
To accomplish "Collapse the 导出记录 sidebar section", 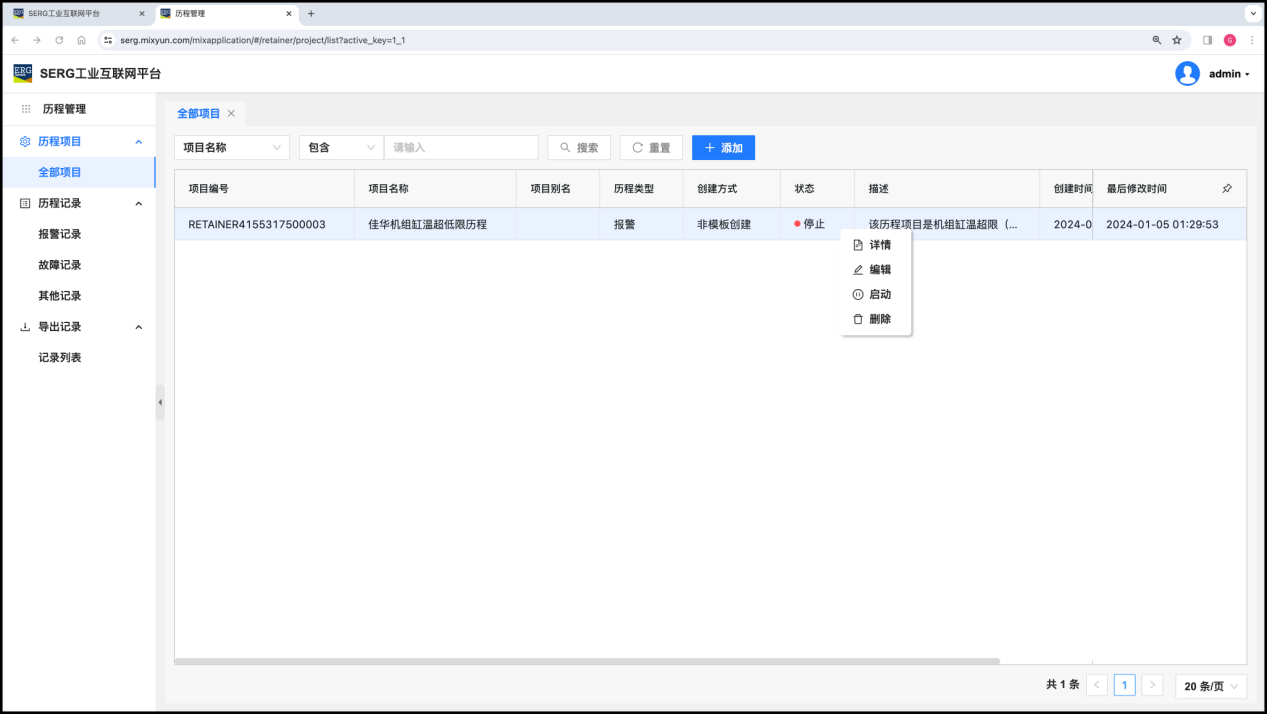I will click(138, 327).
